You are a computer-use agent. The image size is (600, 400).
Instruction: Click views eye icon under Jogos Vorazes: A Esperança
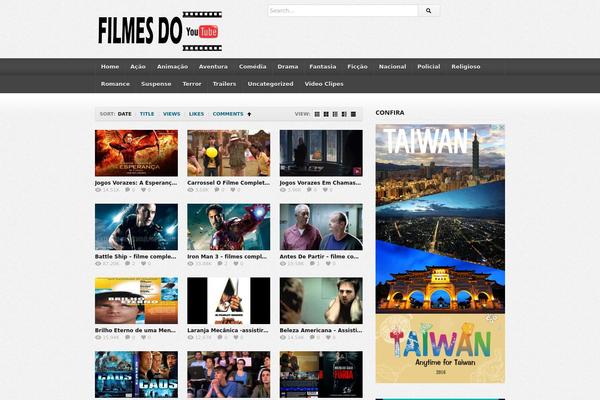(98, 190)
